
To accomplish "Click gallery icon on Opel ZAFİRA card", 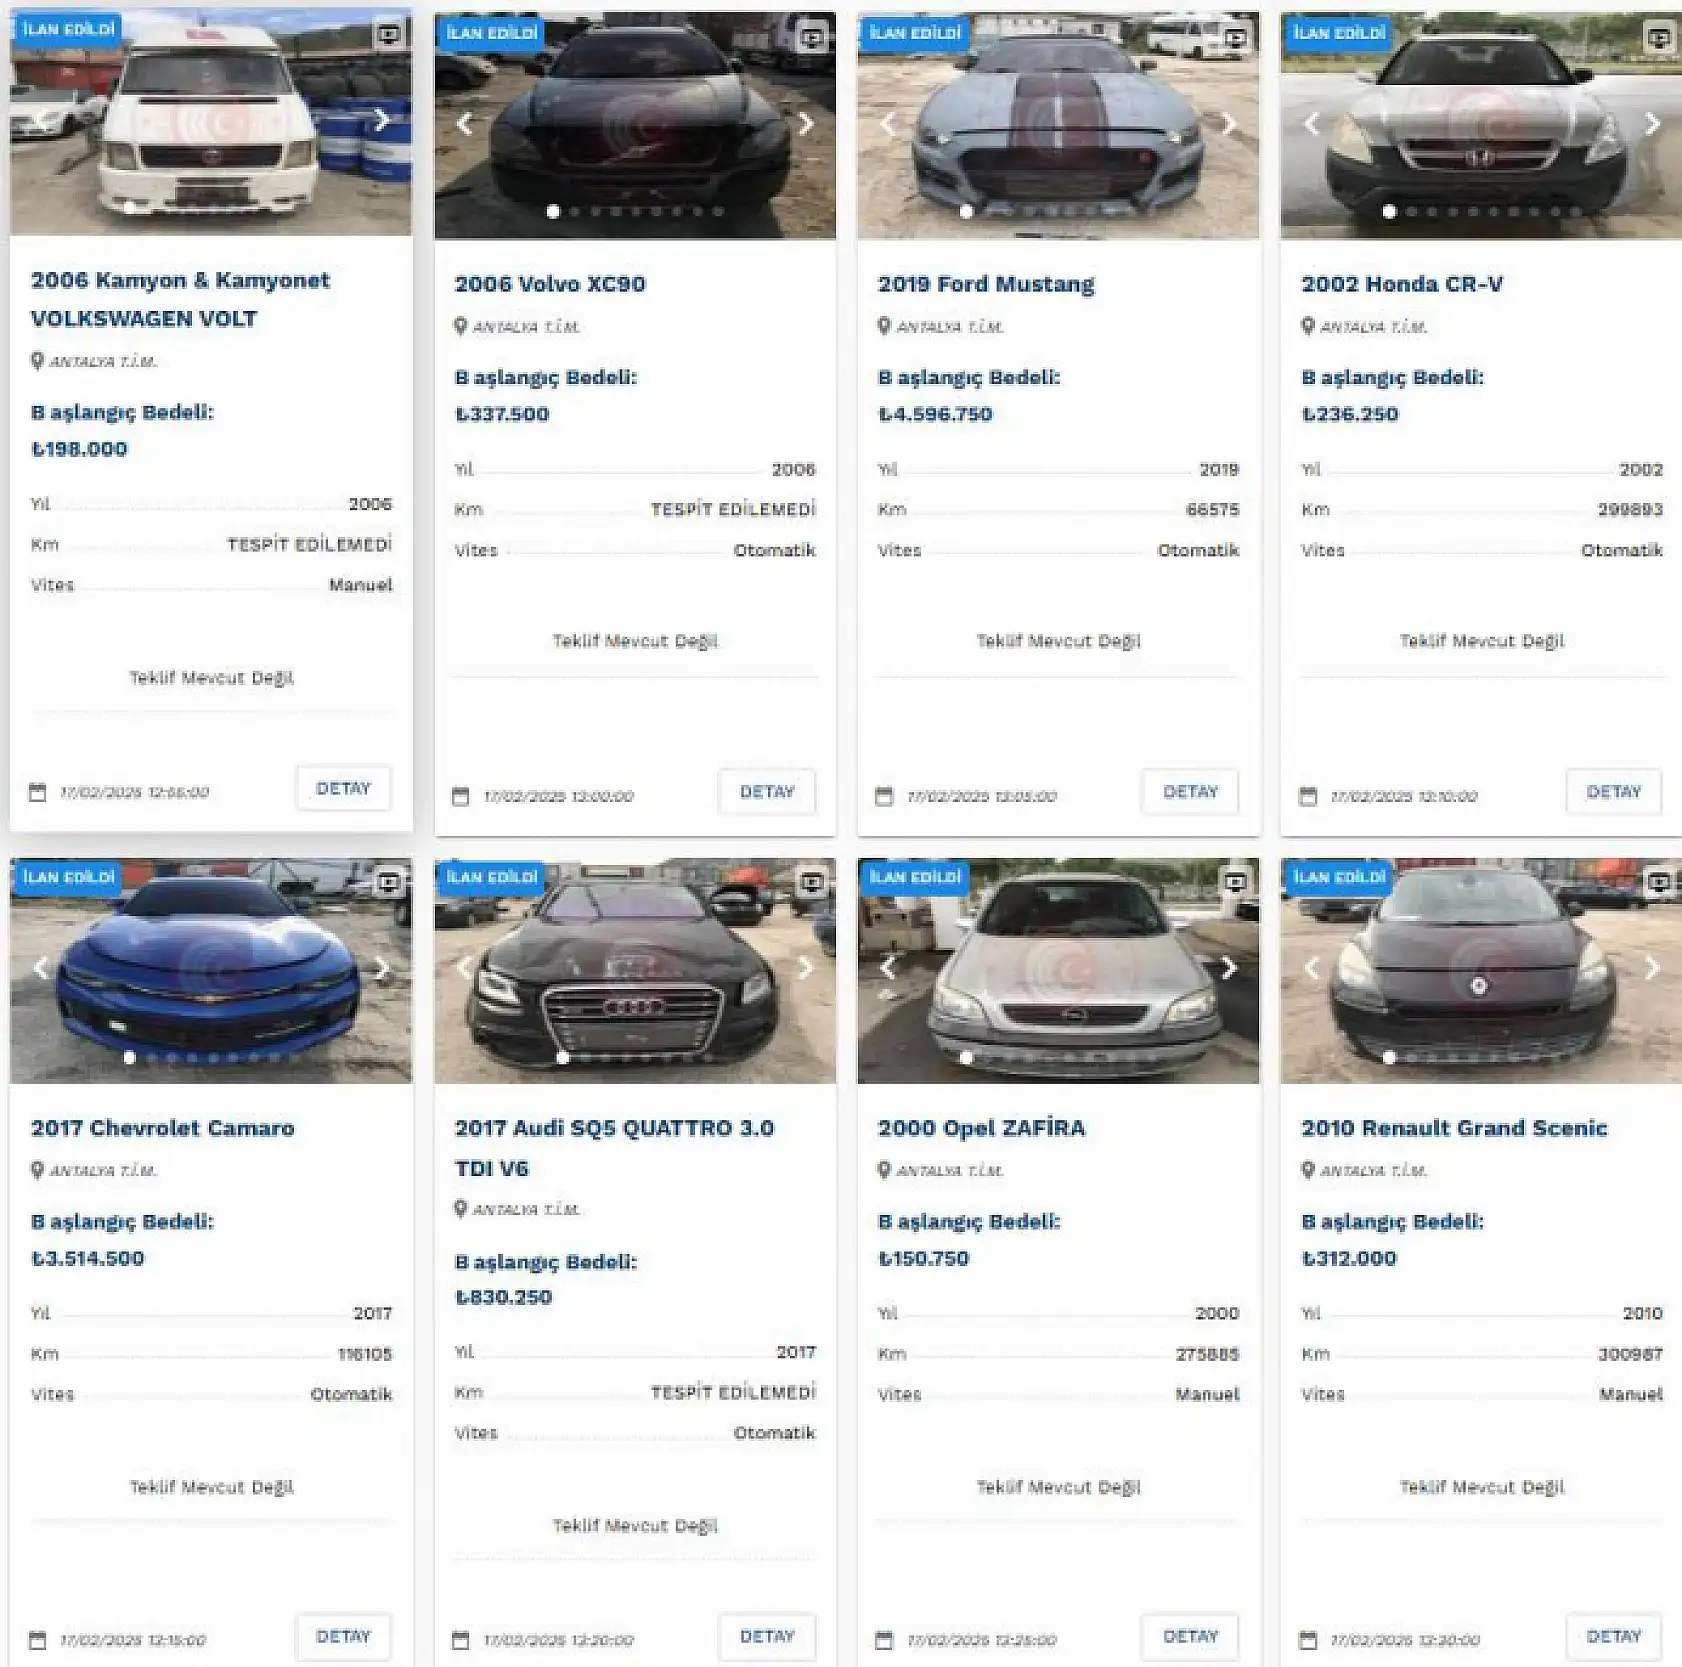I will 1236,882.
